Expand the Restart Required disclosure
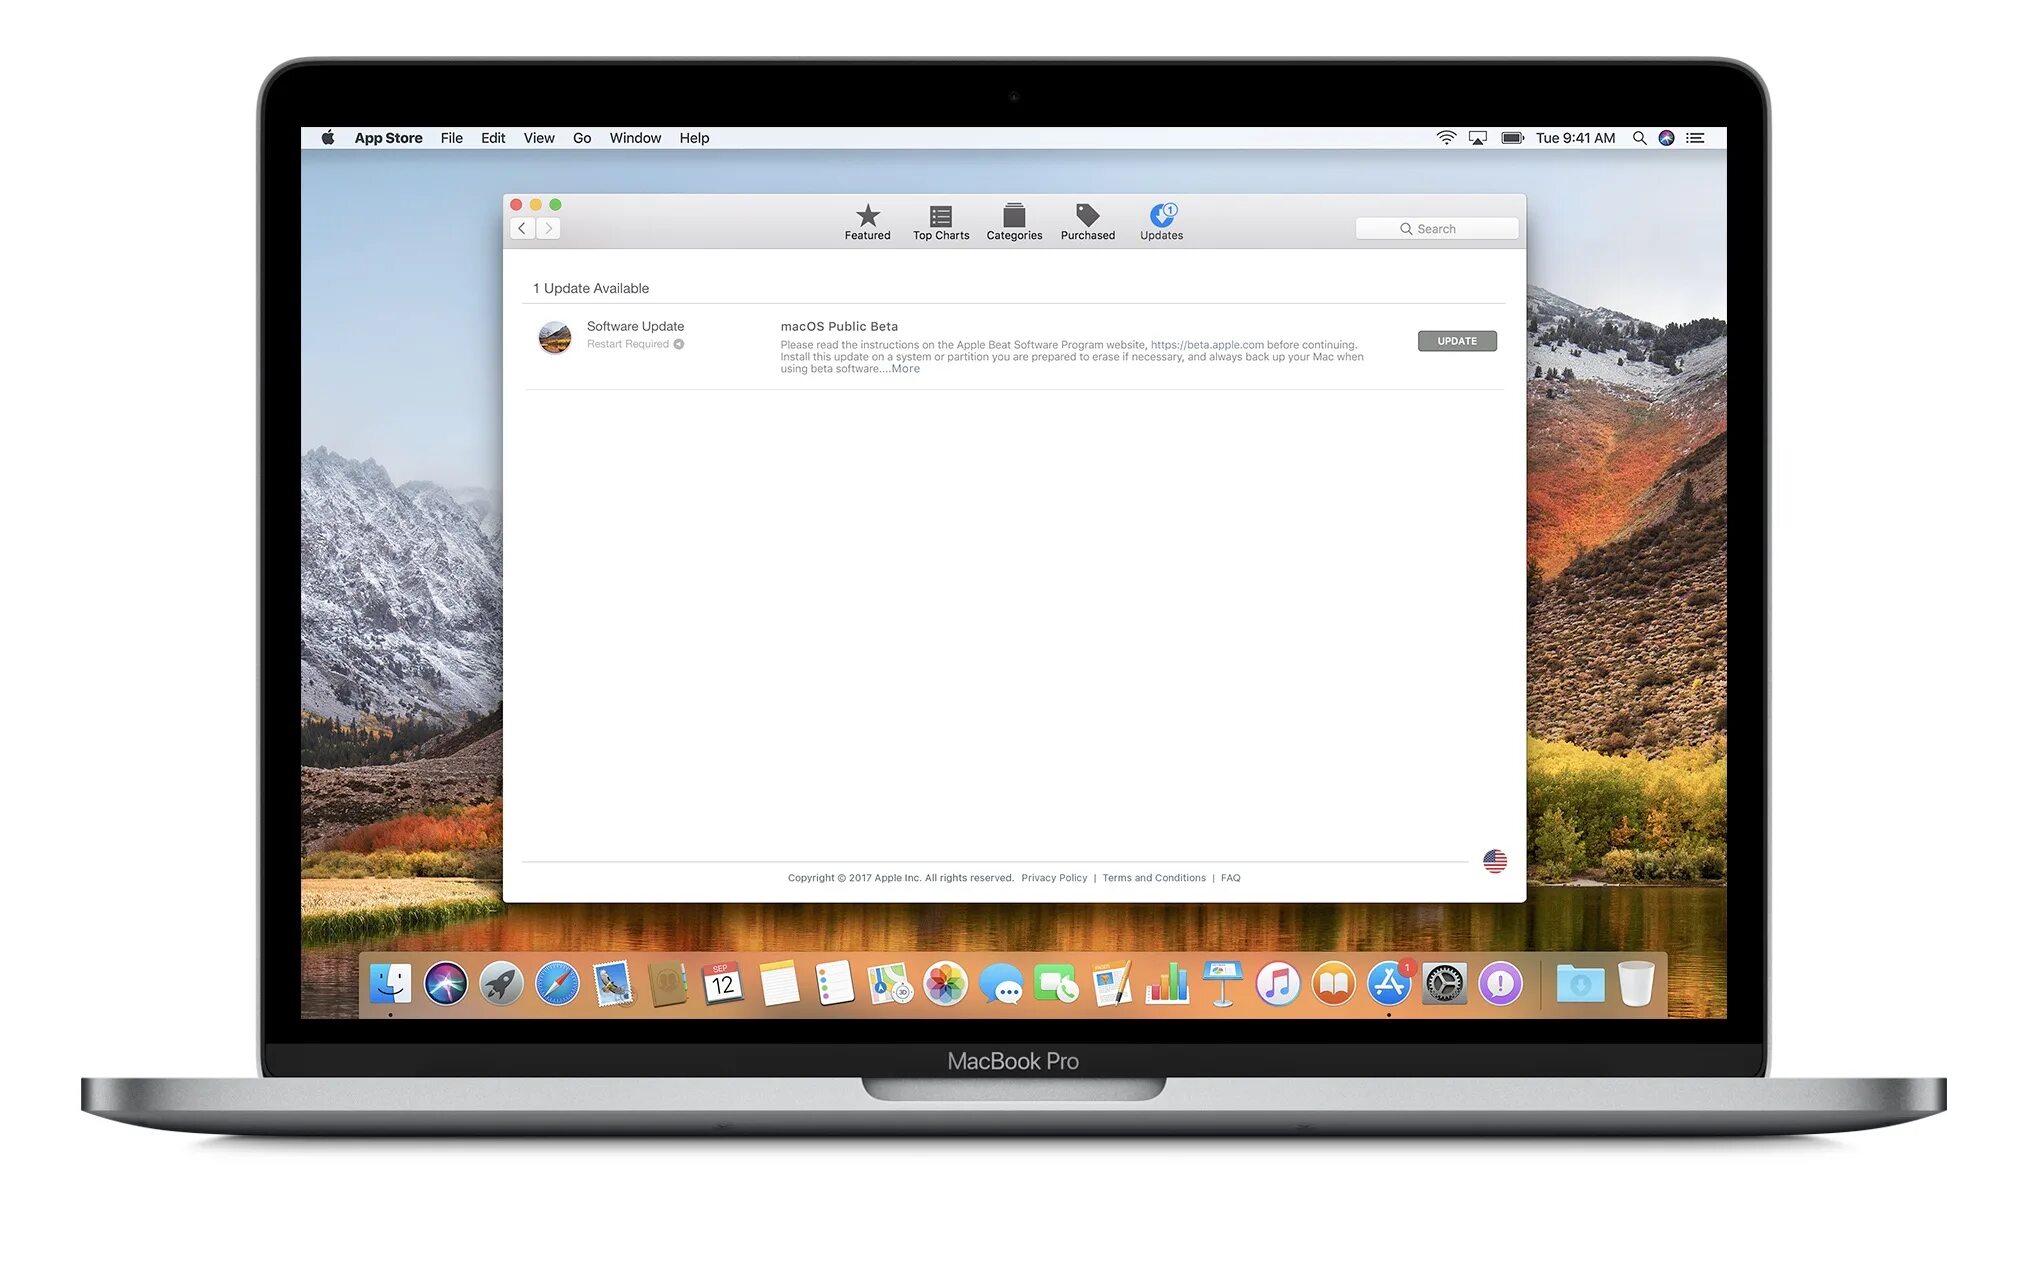Screen dimensions: 2032x1264 coord(679,343)
